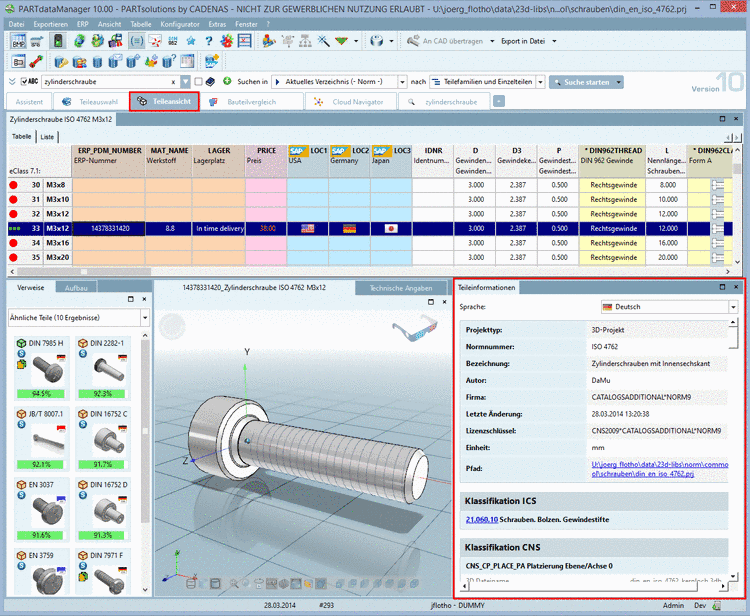Click the 94.5% similarity bar for DIN 7985 H

tap(40, 394)
